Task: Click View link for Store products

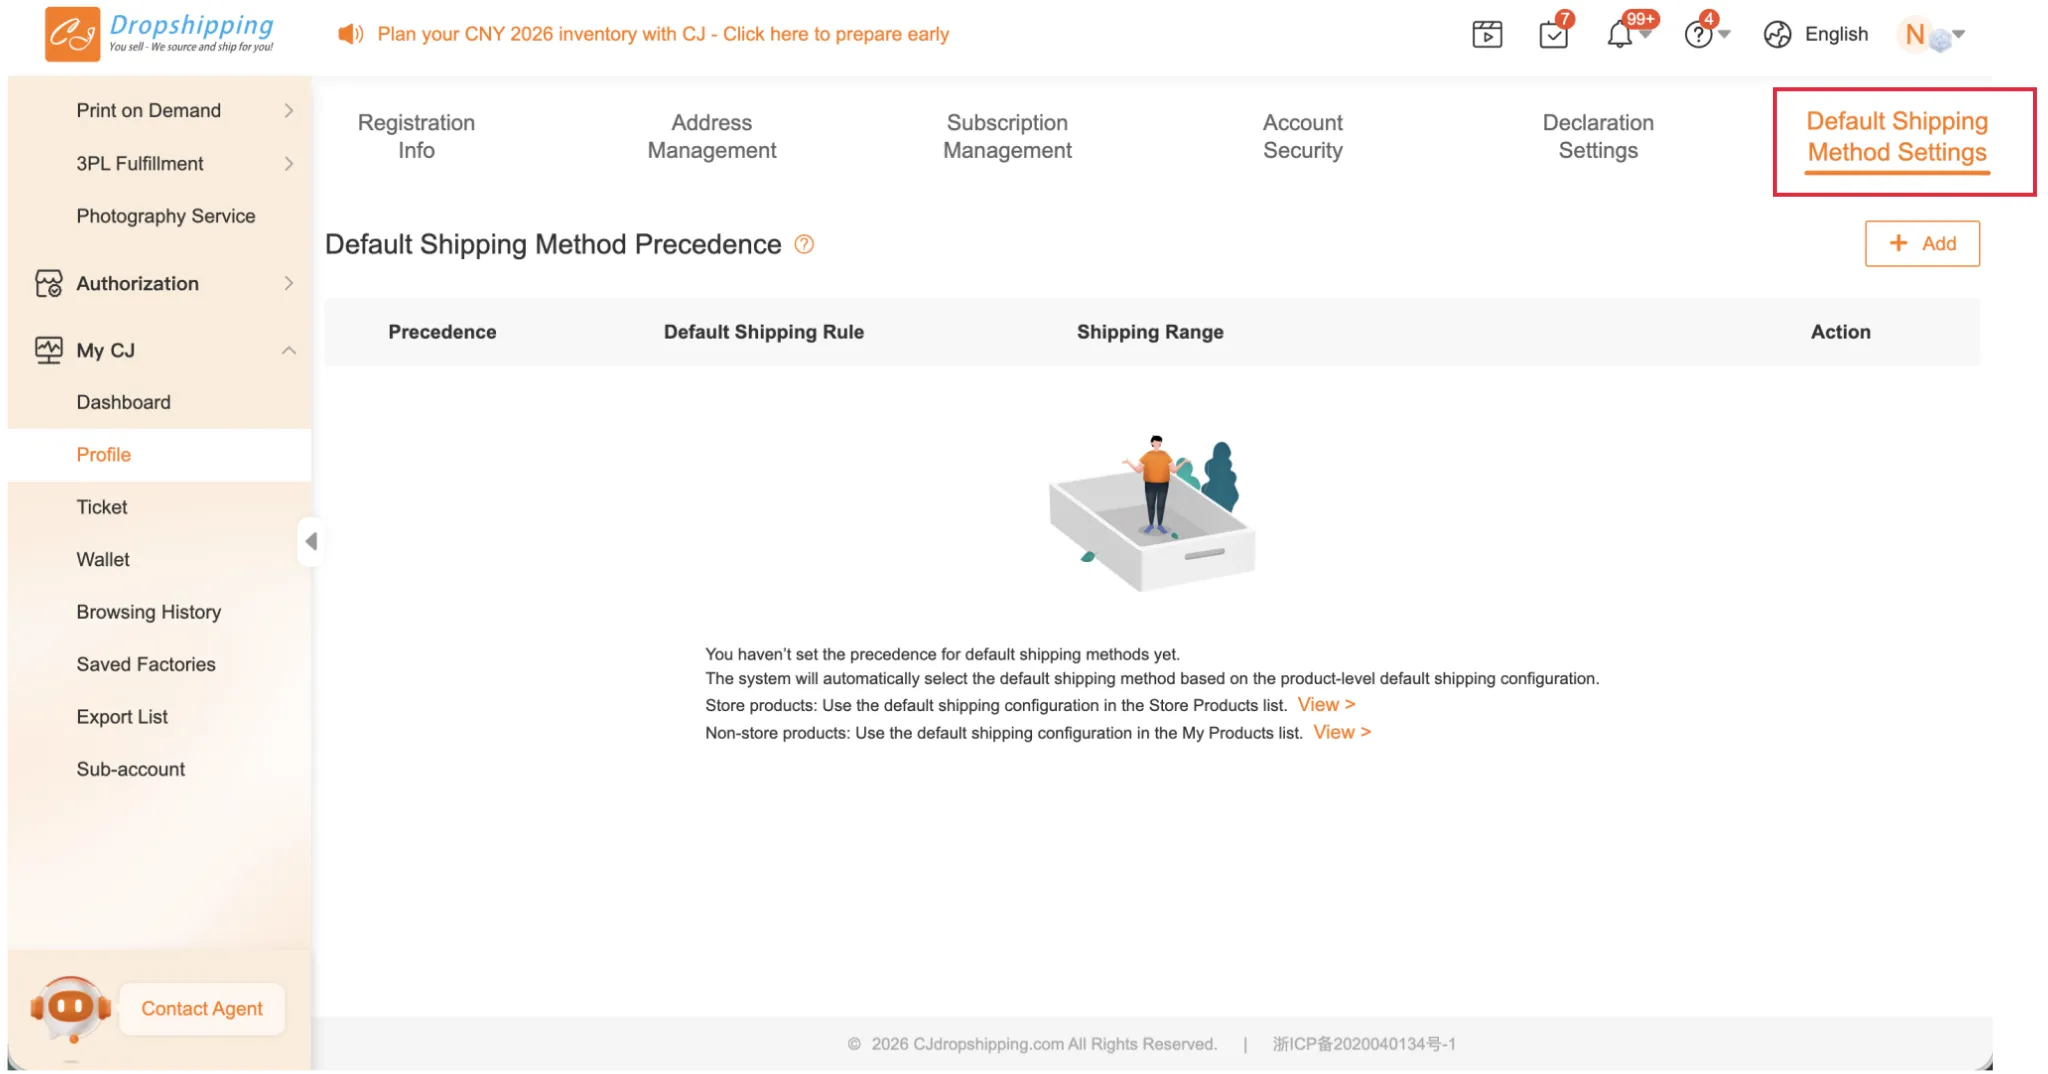Action: click(x=1326, y=705)
